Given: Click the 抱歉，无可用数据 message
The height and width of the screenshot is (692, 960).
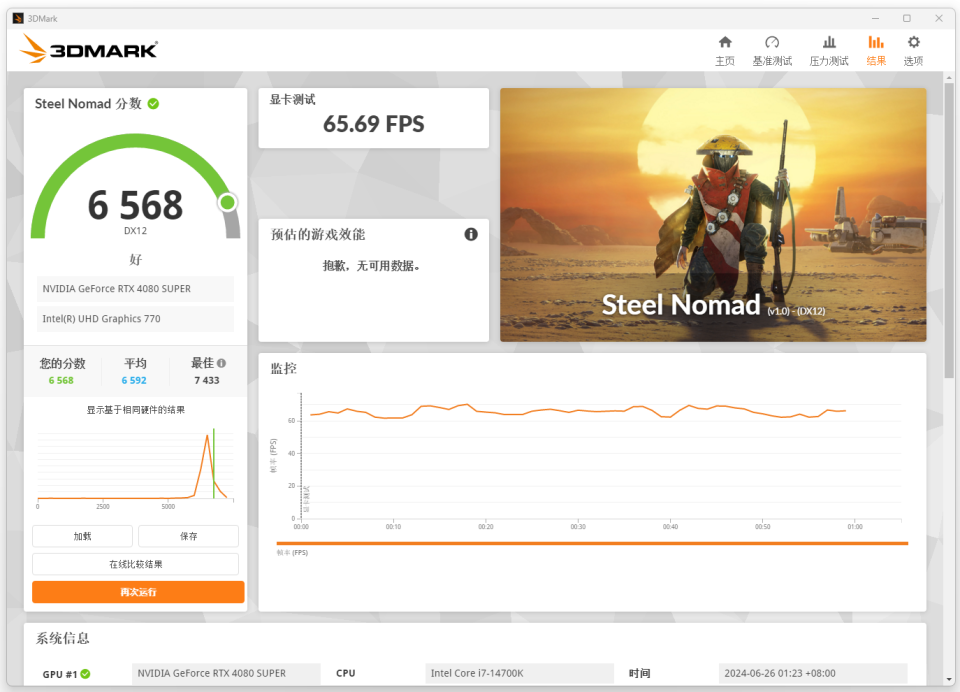Looking at the screenshot, I should 371,266.
